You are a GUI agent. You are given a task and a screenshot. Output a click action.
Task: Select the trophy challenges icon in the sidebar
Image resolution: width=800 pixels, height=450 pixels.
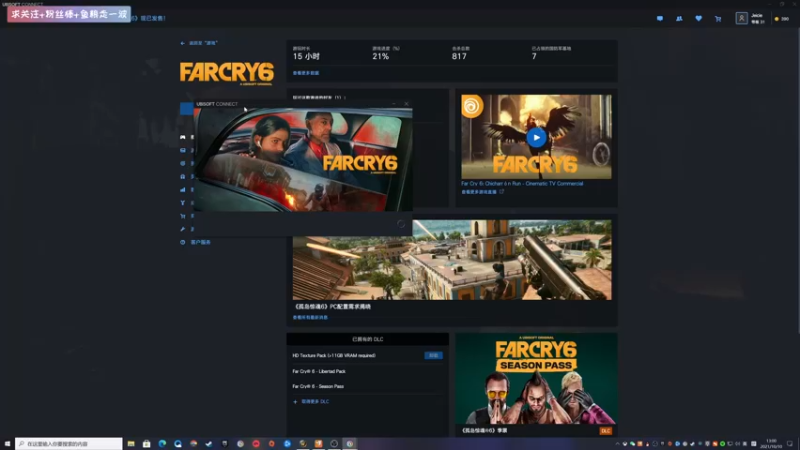183,203
